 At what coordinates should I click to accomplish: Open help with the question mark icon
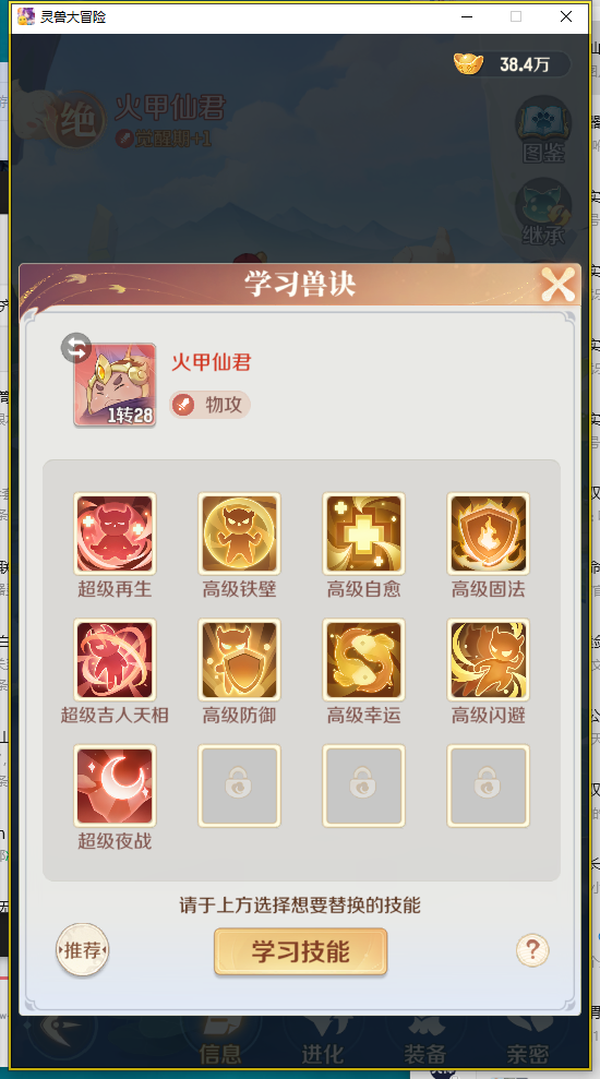click(x=533, y=951)
